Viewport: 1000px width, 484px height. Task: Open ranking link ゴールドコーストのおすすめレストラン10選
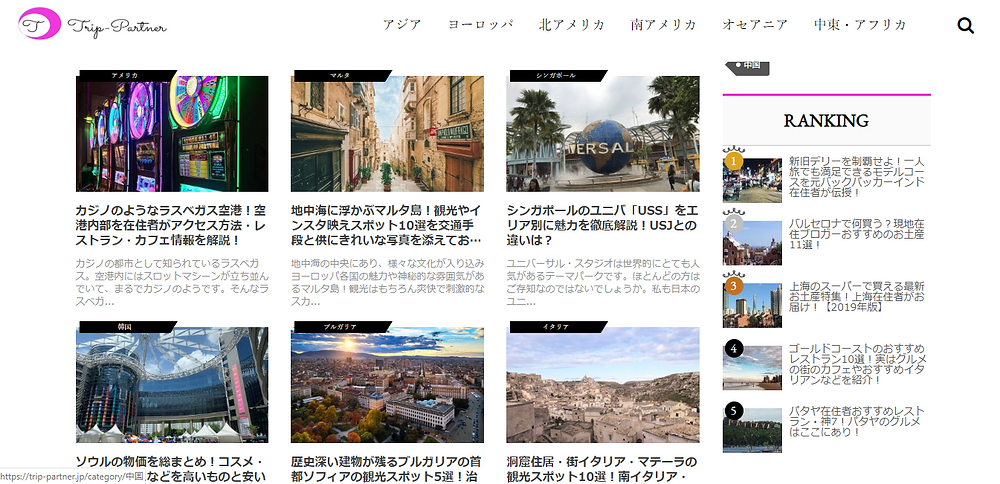tap(858, 364)
